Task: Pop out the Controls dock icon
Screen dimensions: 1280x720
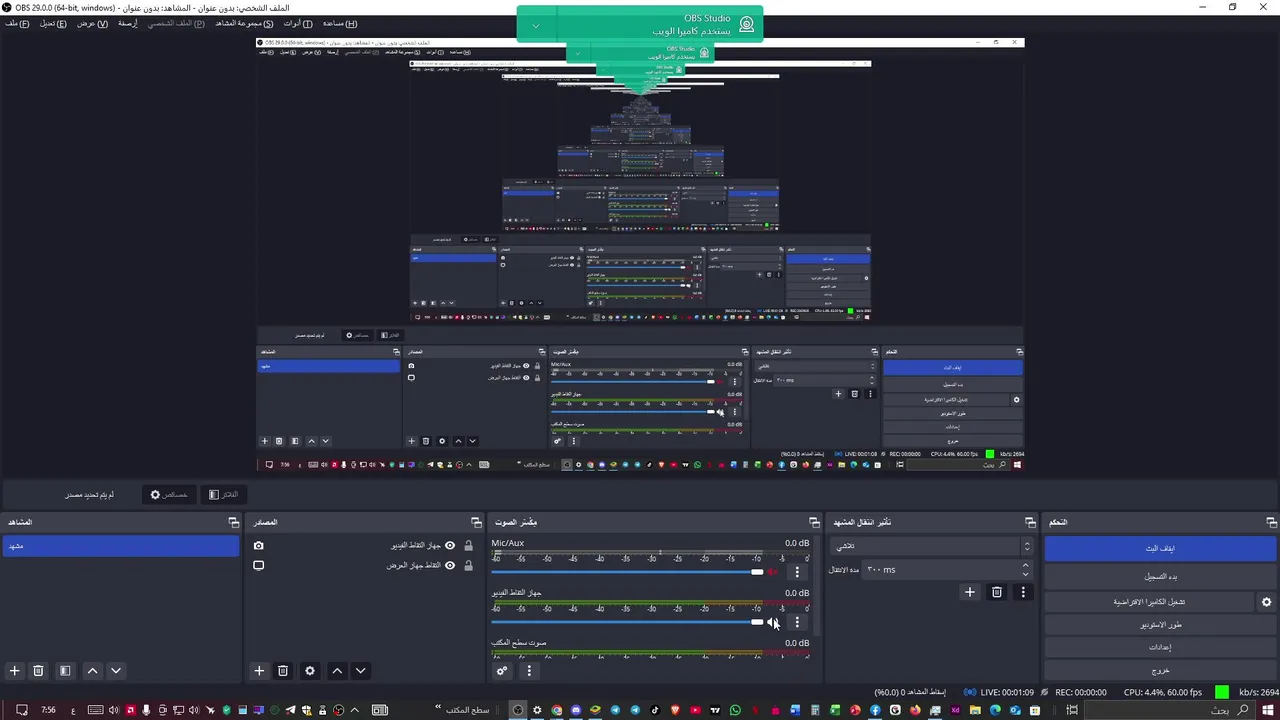Action: point(1271,522)
